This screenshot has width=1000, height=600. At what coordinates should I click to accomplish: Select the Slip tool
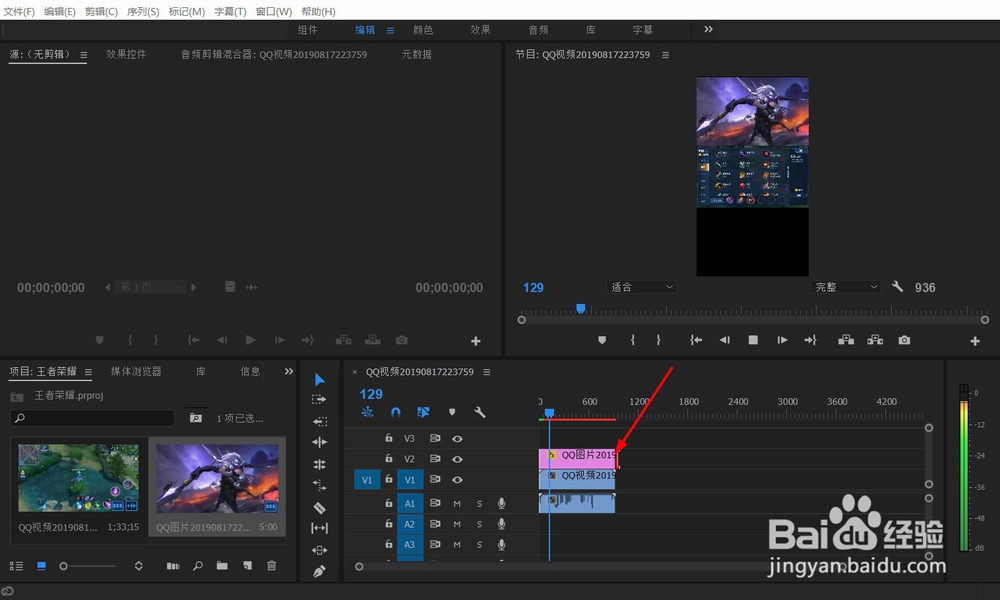[320, 528]
